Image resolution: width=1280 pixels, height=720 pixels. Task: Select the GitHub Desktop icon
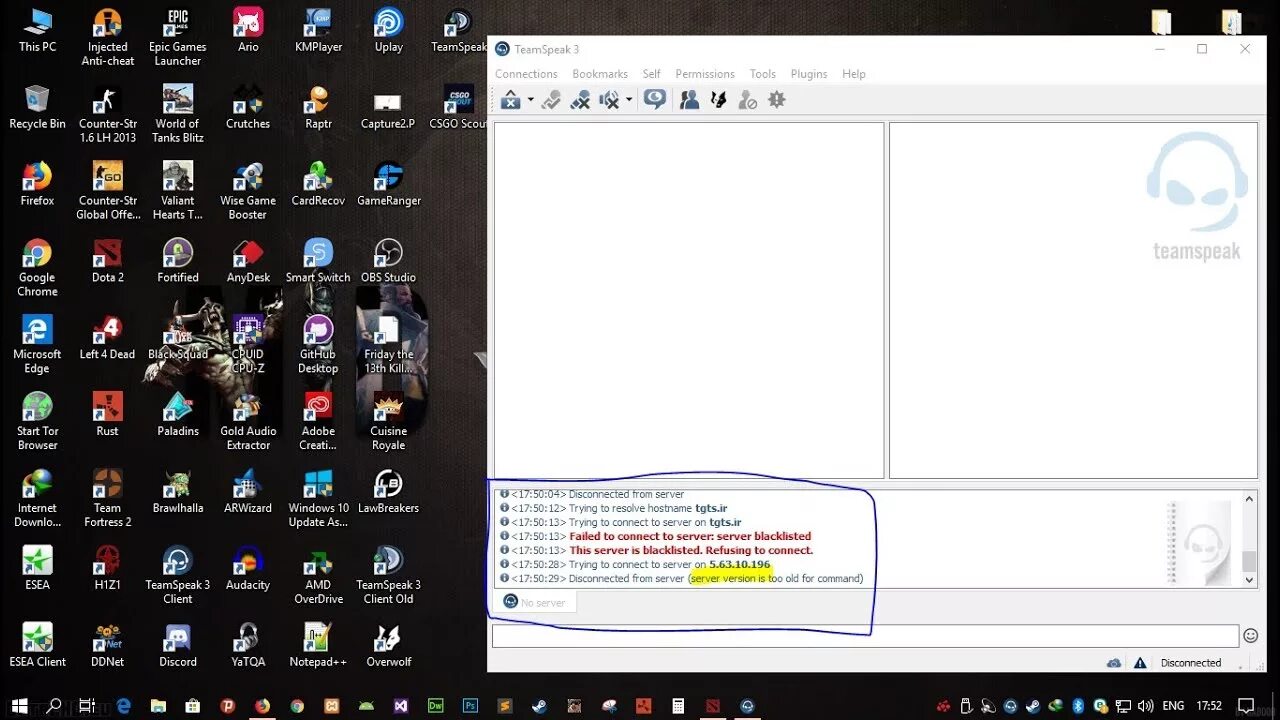[x=318, y=345]
